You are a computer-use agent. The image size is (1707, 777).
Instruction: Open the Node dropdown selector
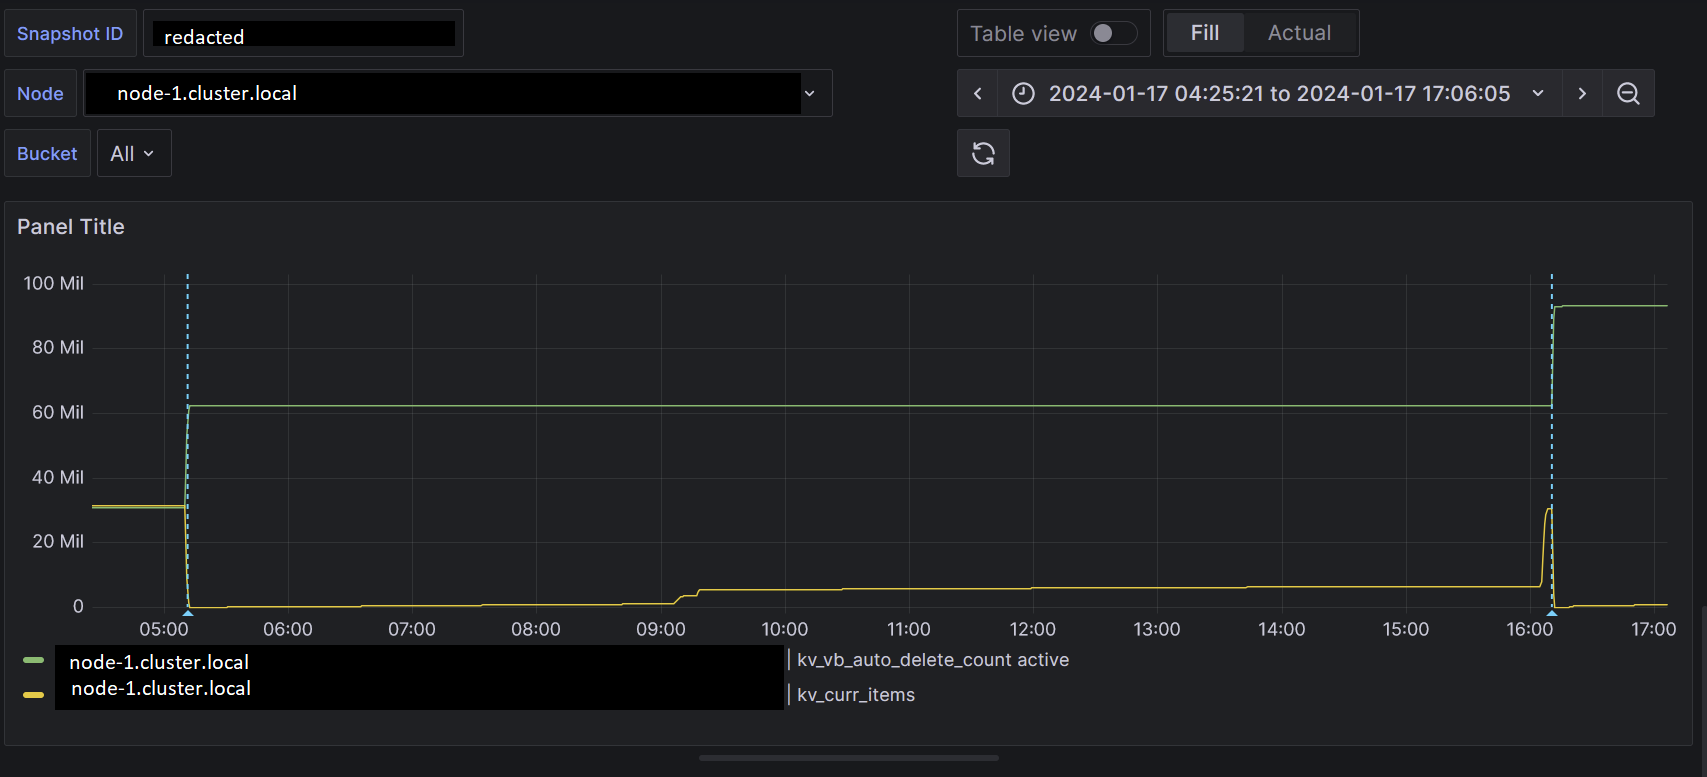[458, 93]
